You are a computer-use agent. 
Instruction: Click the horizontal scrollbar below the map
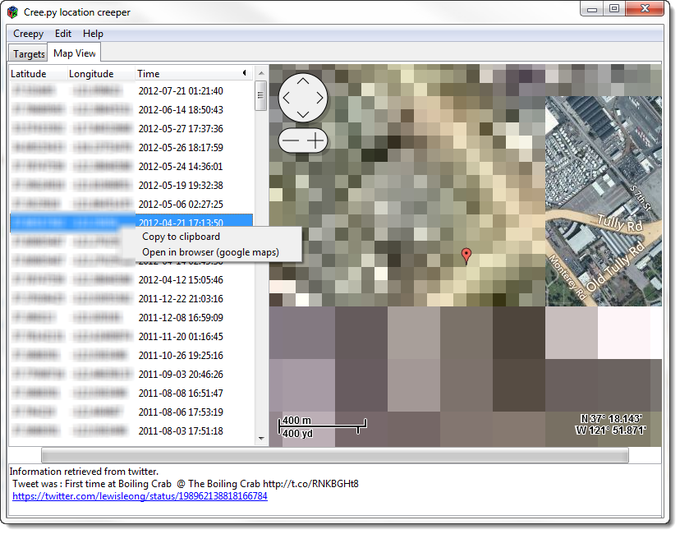click(335, 455)
